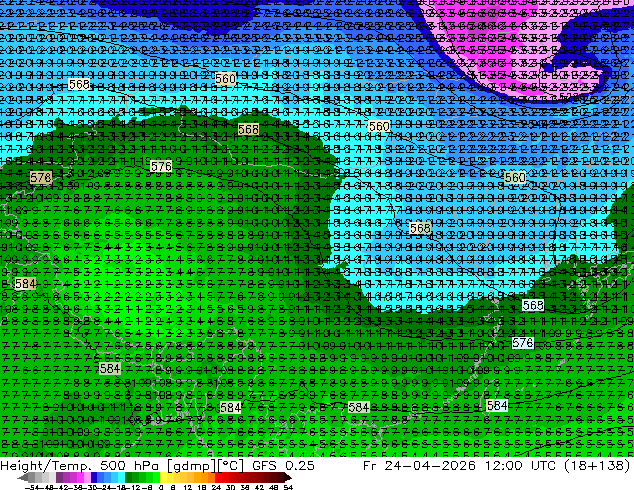
Task: Click the 'Height/Temp.' title text
Action: [47, 465]
